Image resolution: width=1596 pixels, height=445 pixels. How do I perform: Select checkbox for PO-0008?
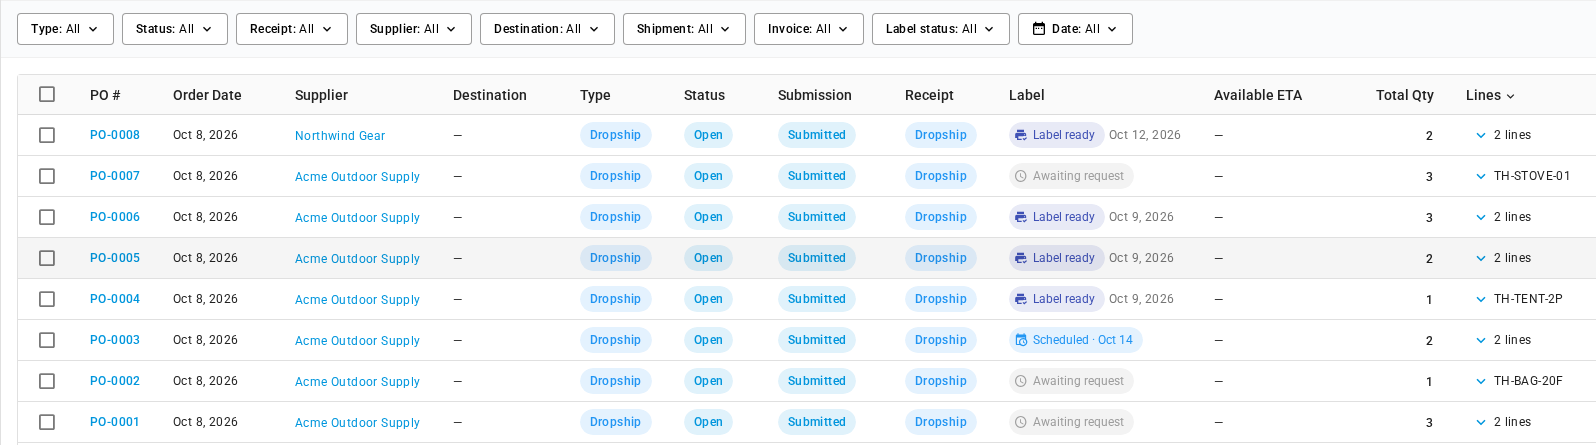pos(47,135)
